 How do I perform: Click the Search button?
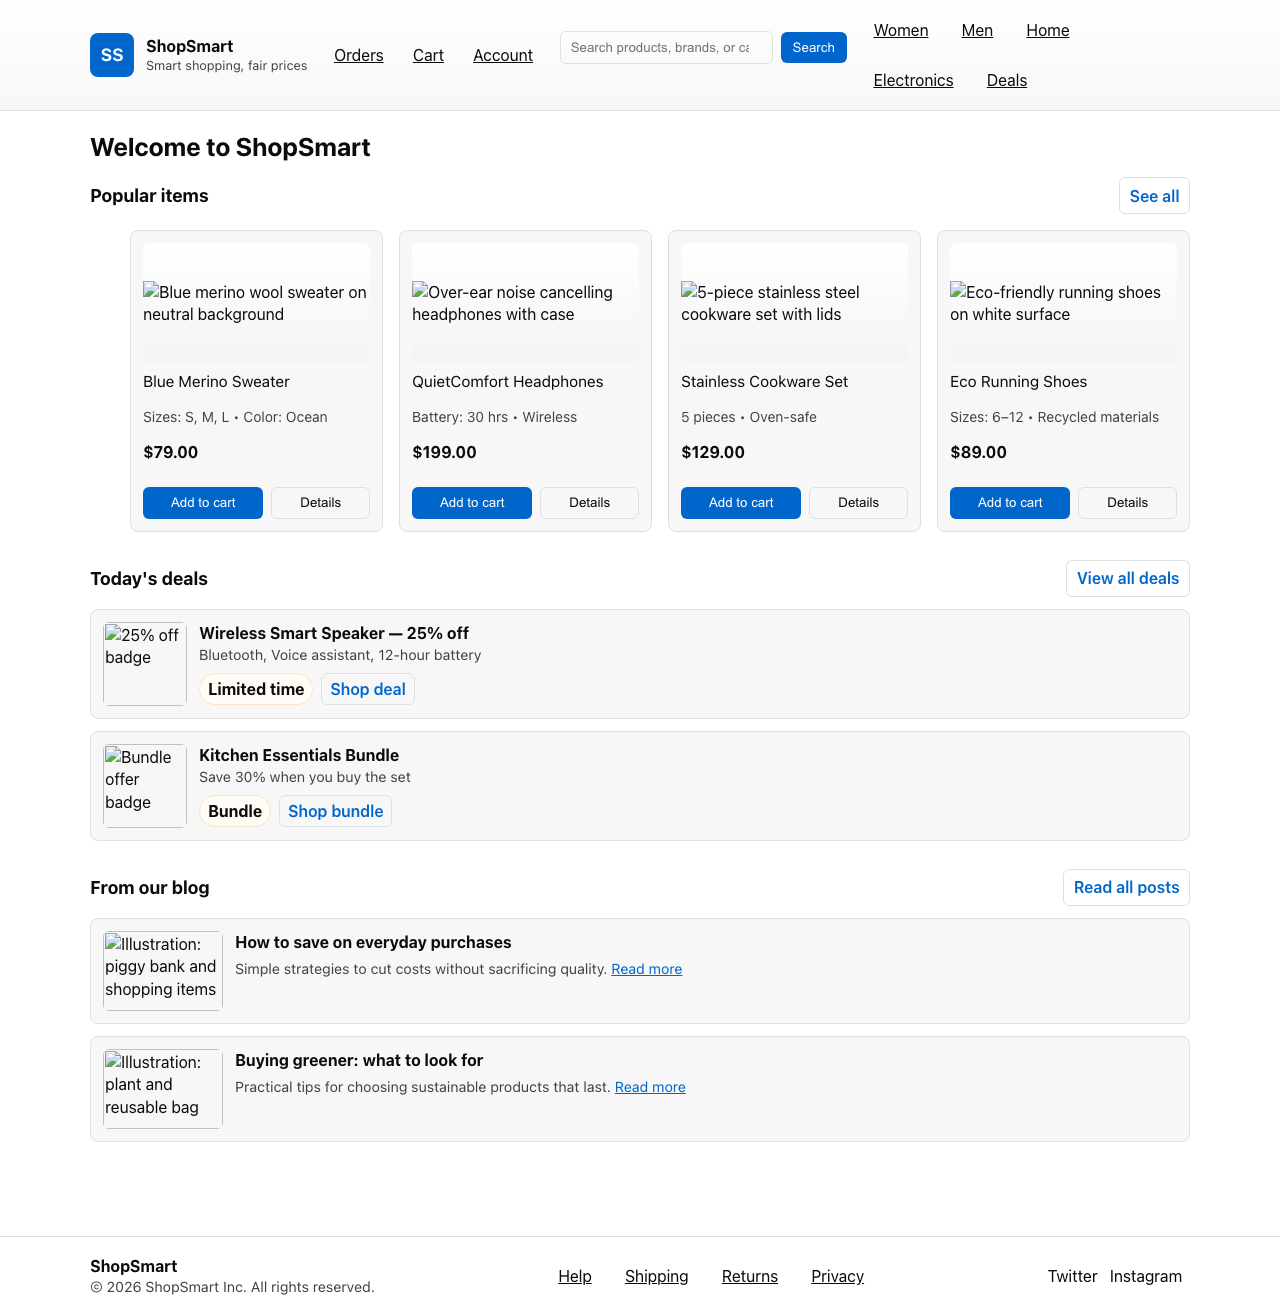(x=813, y=47)
